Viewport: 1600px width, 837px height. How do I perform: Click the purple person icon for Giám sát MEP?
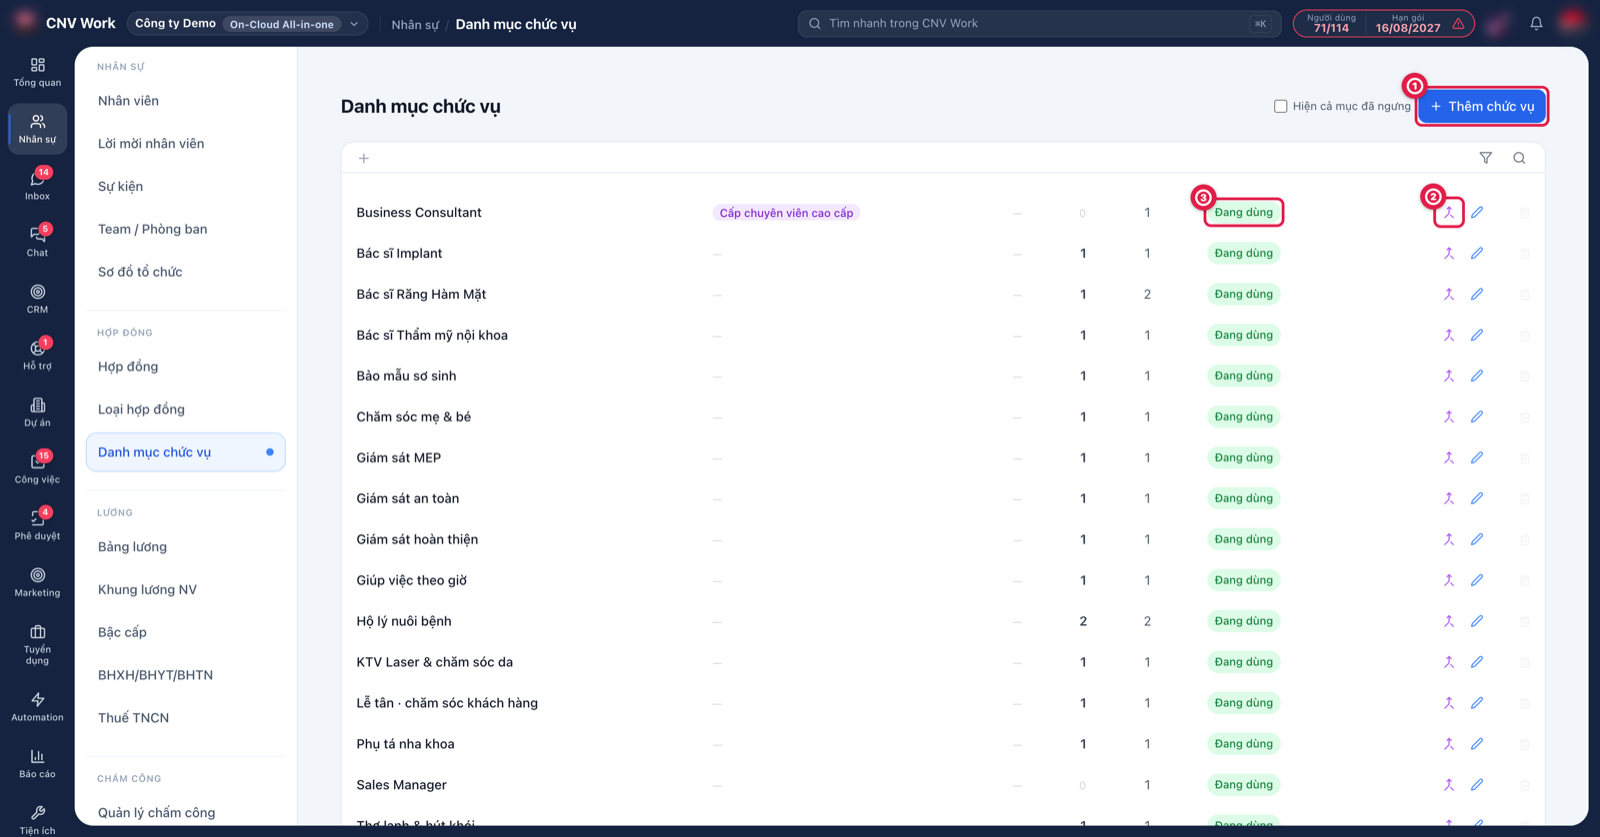coord(1449,458)
